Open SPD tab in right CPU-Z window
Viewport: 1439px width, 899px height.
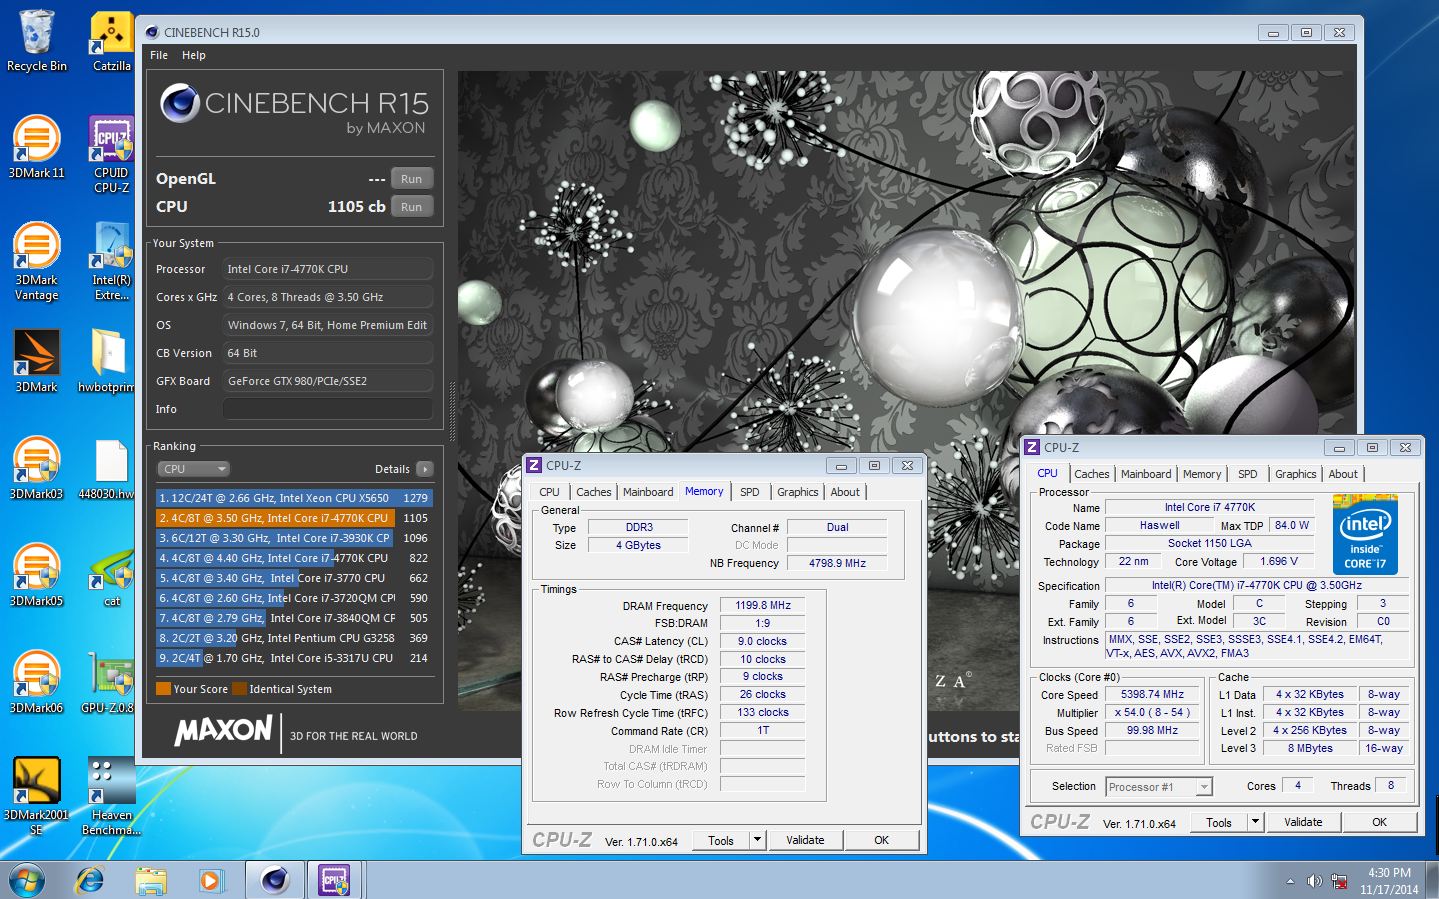coord(1248,474)
